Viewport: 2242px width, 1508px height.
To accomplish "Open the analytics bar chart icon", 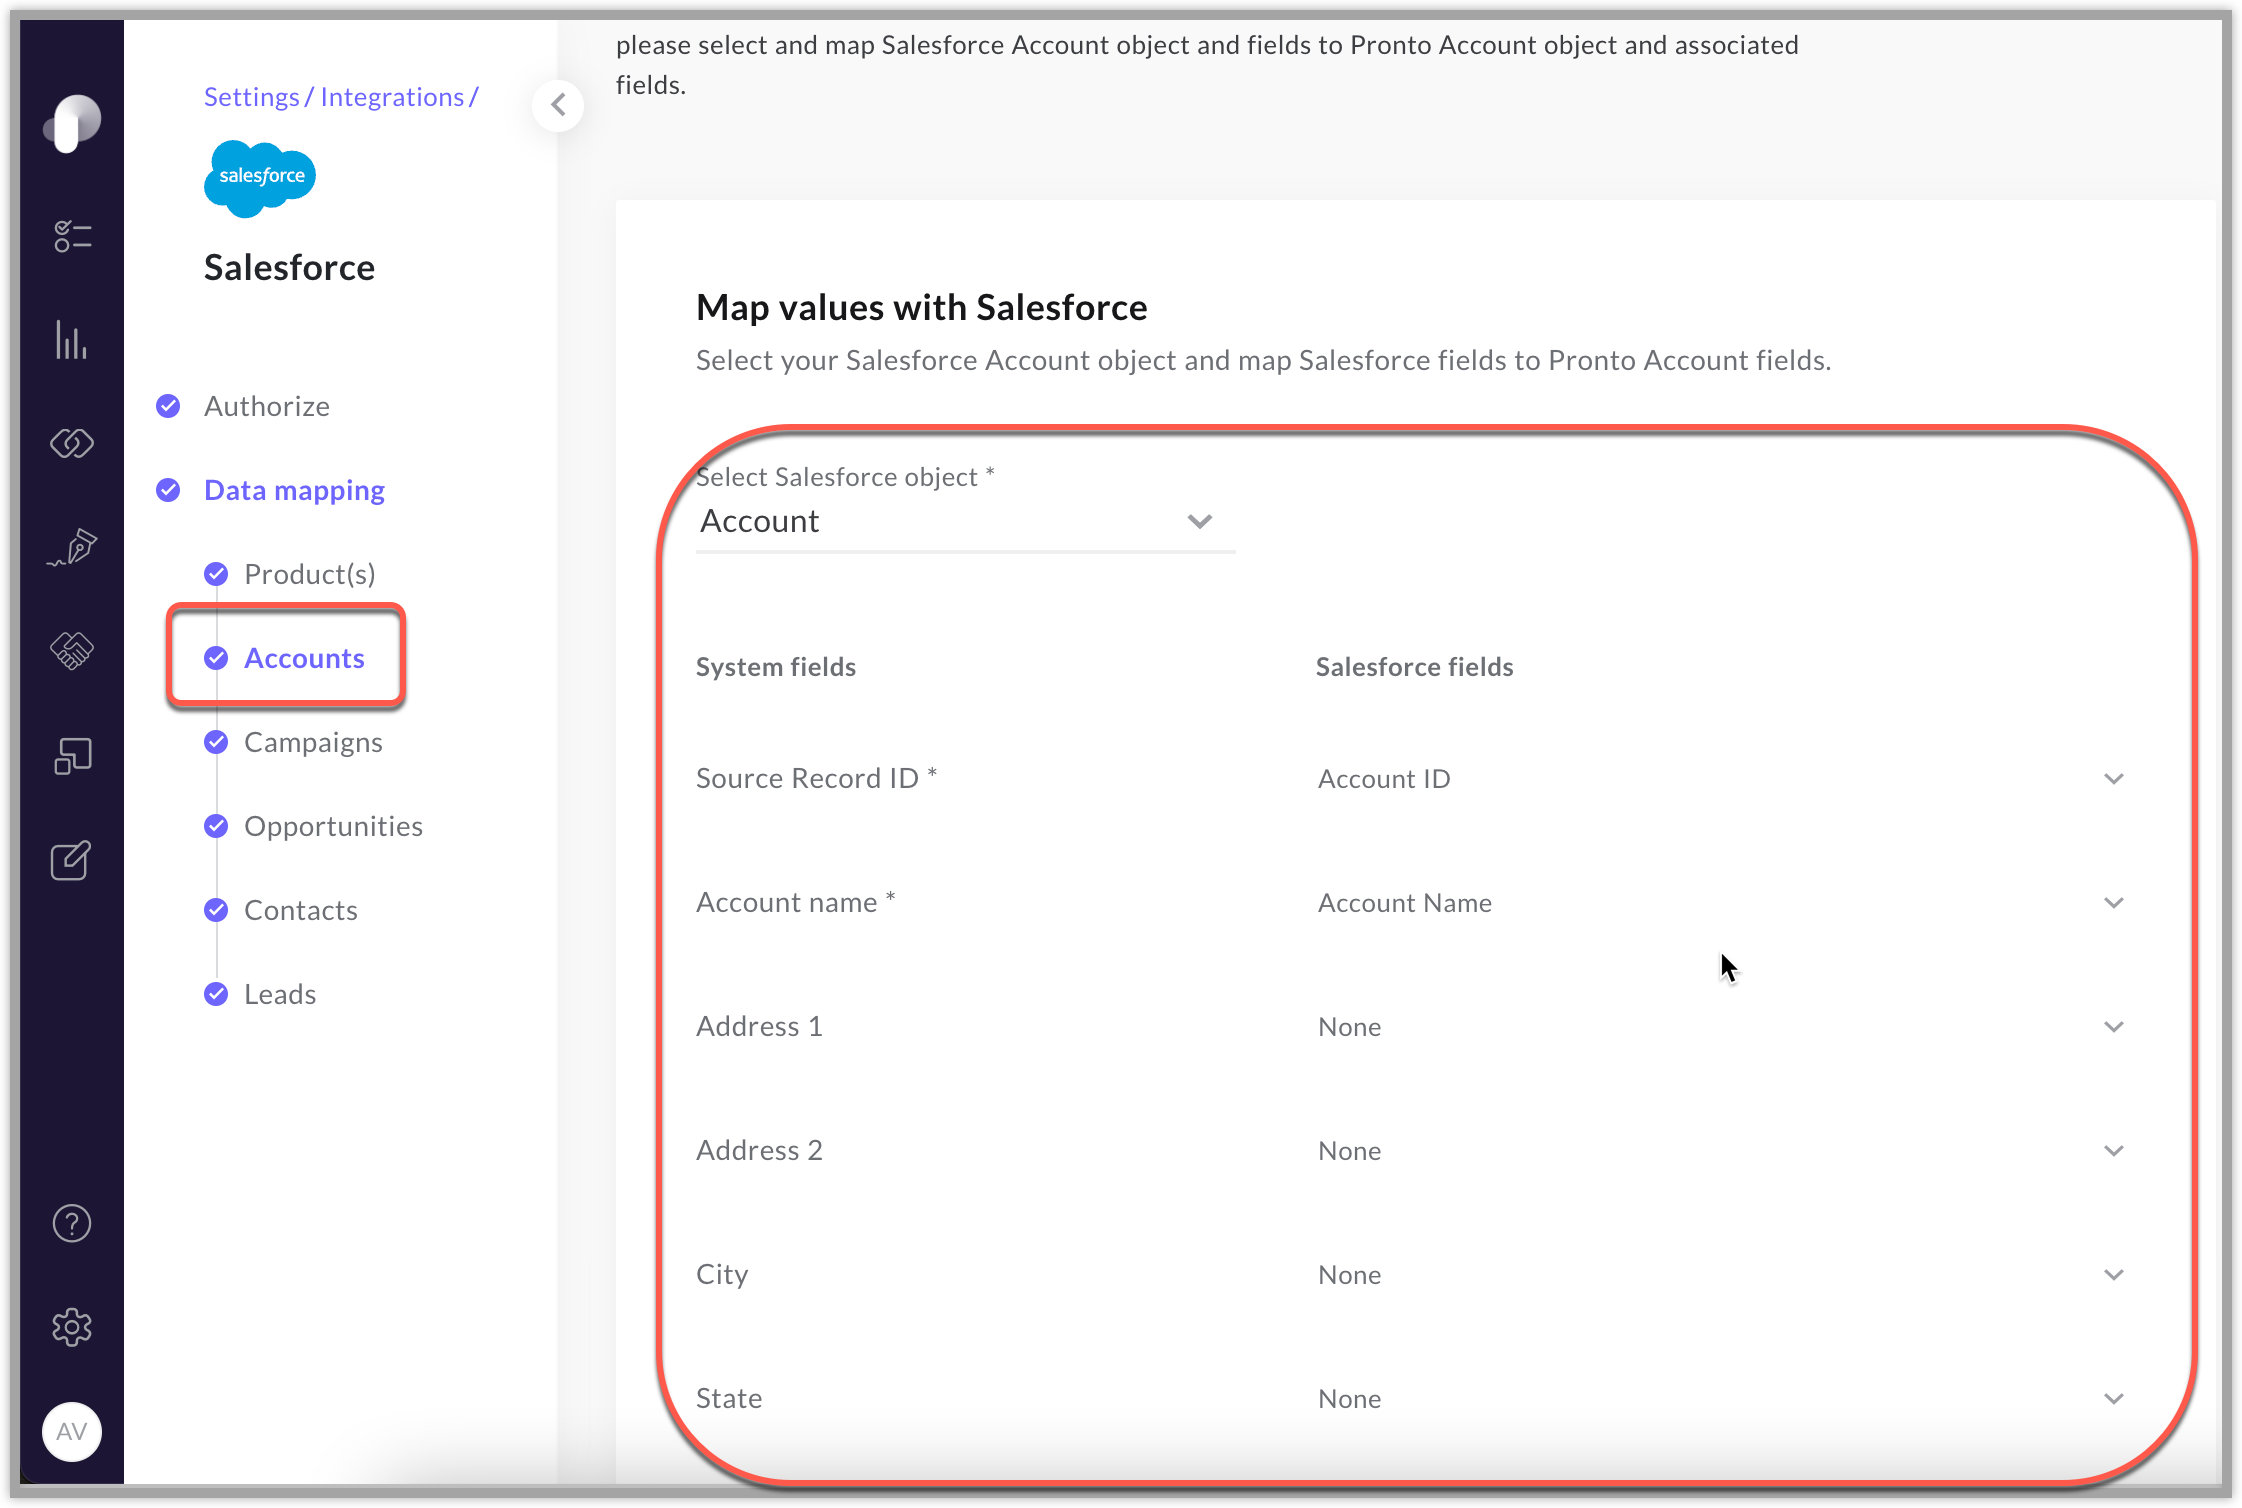I will (71, 341).
